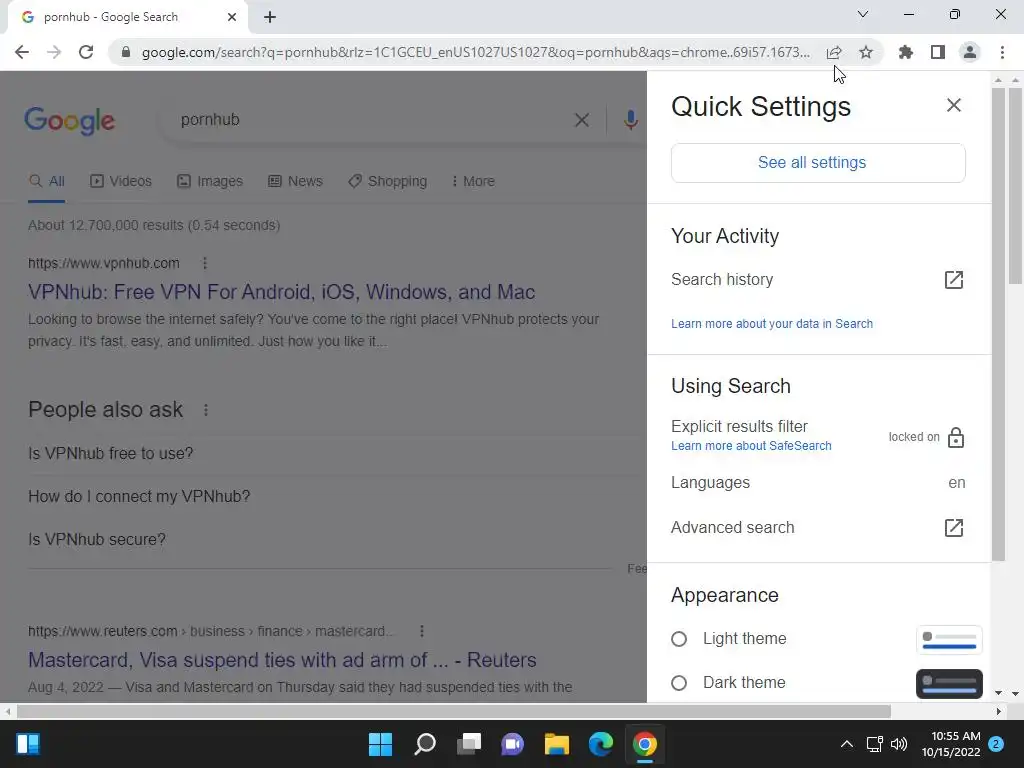The width and height of the screenshot is (1024, 768).
Task: Click the Quick Settings vertical scrollbar
Action: click(x=998, y=323)
